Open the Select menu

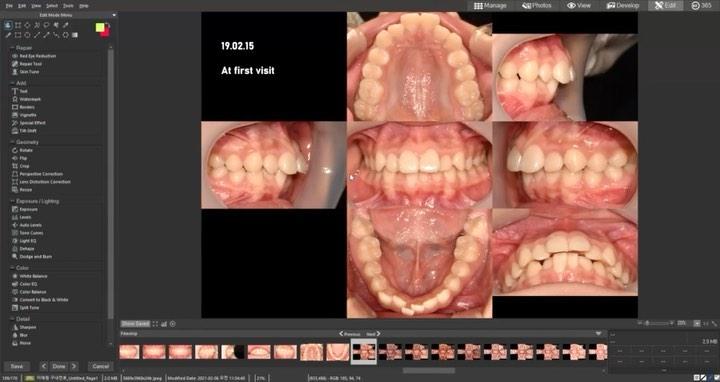tap(52, 6)
